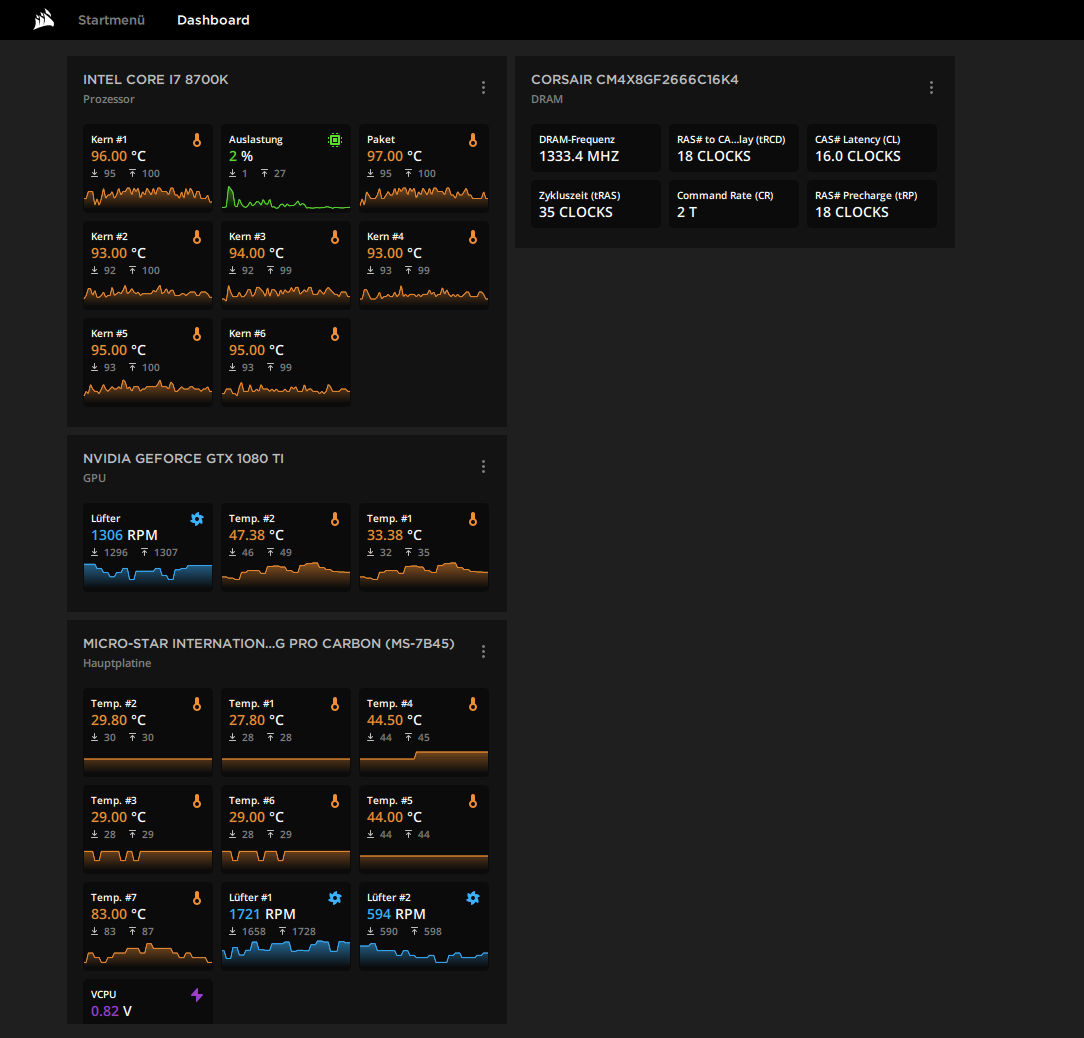
Task: Click thermometer icon on mainboard Temp. #3
Action: click(x=197, y=801)
